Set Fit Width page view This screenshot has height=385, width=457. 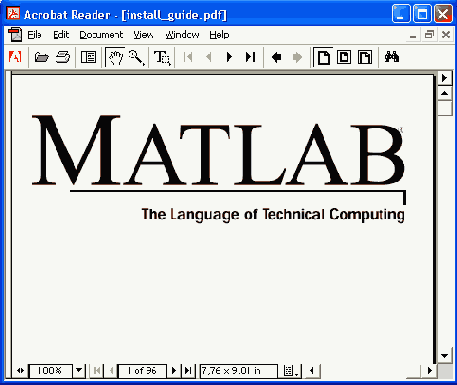pyautogui.click(x=365, y=57)
